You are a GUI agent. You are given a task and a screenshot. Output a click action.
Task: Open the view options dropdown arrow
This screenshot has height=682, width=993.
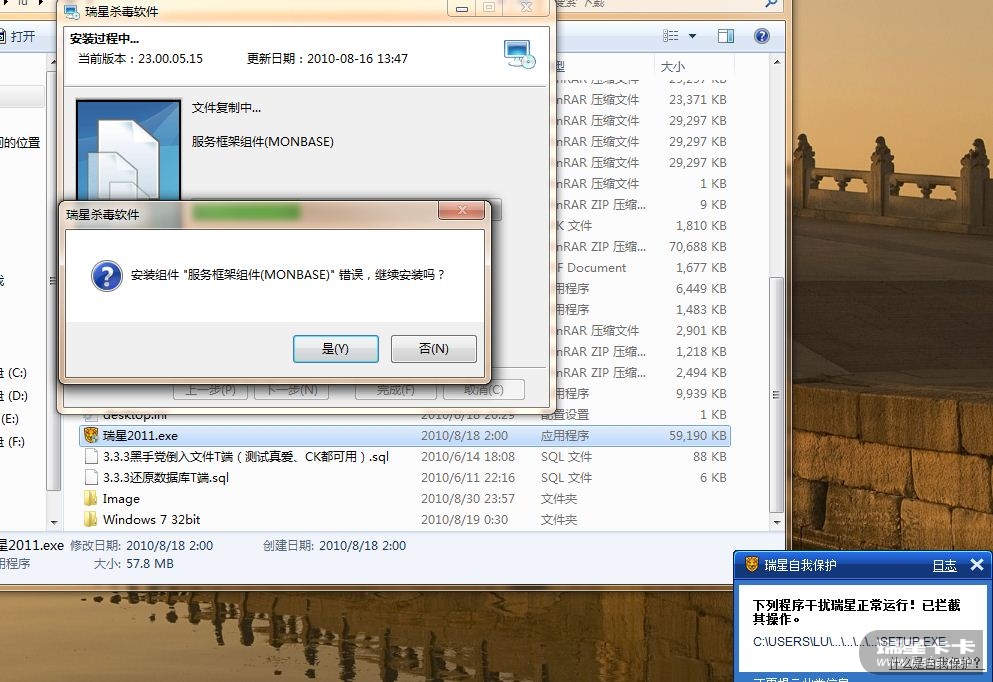click(x=692, y=36)
